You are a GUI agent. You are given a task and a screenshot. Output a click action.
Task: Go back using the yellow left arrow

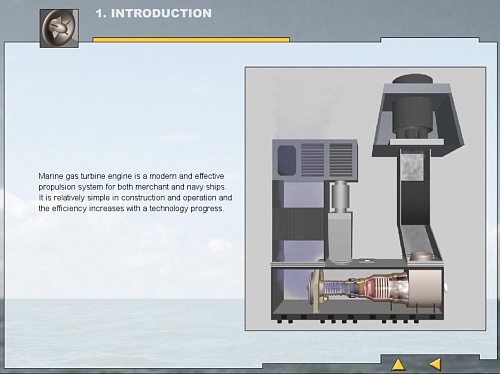point(435,364)
